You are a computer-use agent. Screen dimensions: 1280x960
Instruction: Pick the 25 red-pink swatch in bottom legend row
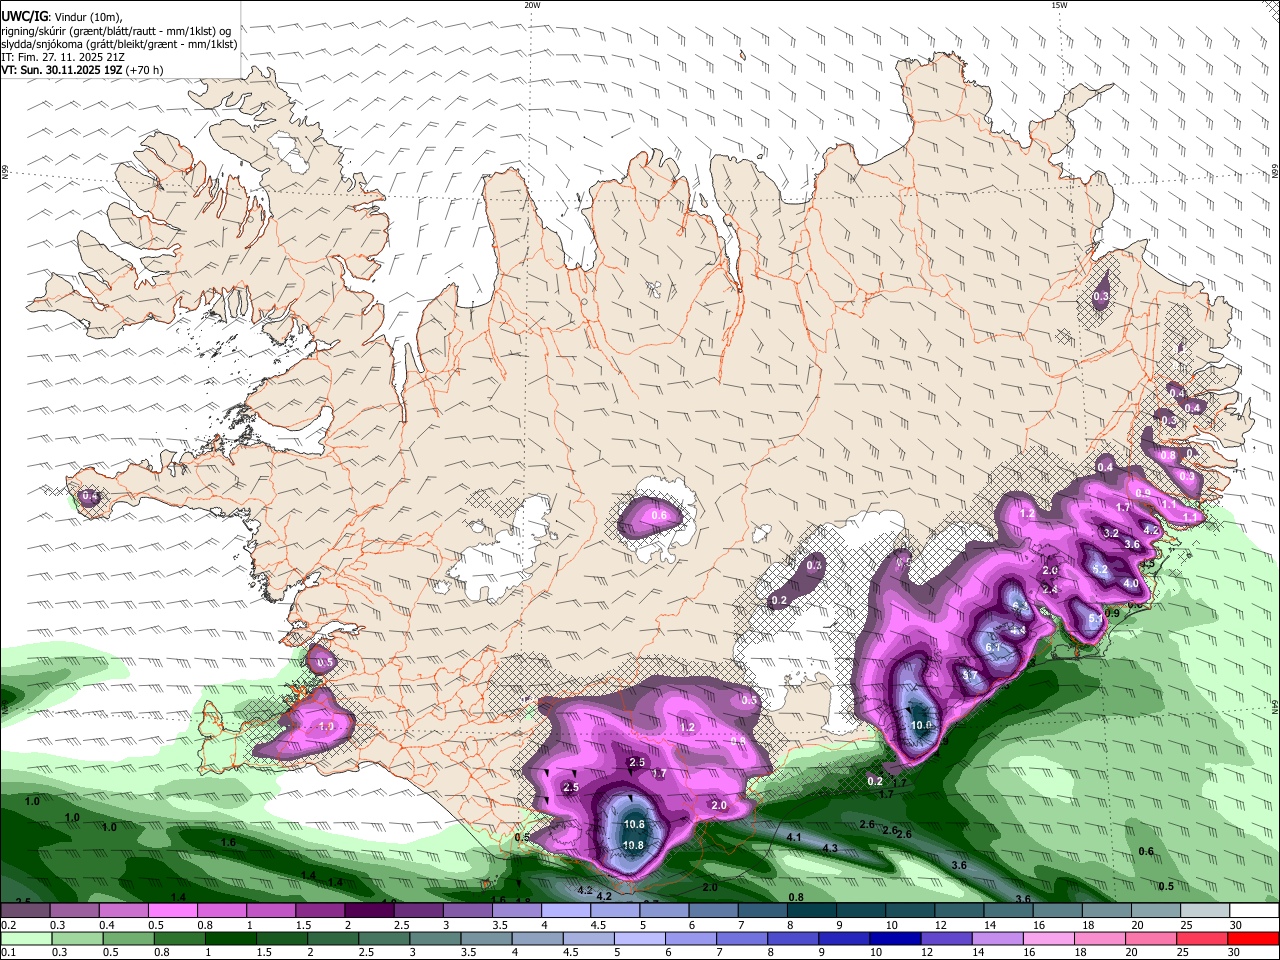1202,938
